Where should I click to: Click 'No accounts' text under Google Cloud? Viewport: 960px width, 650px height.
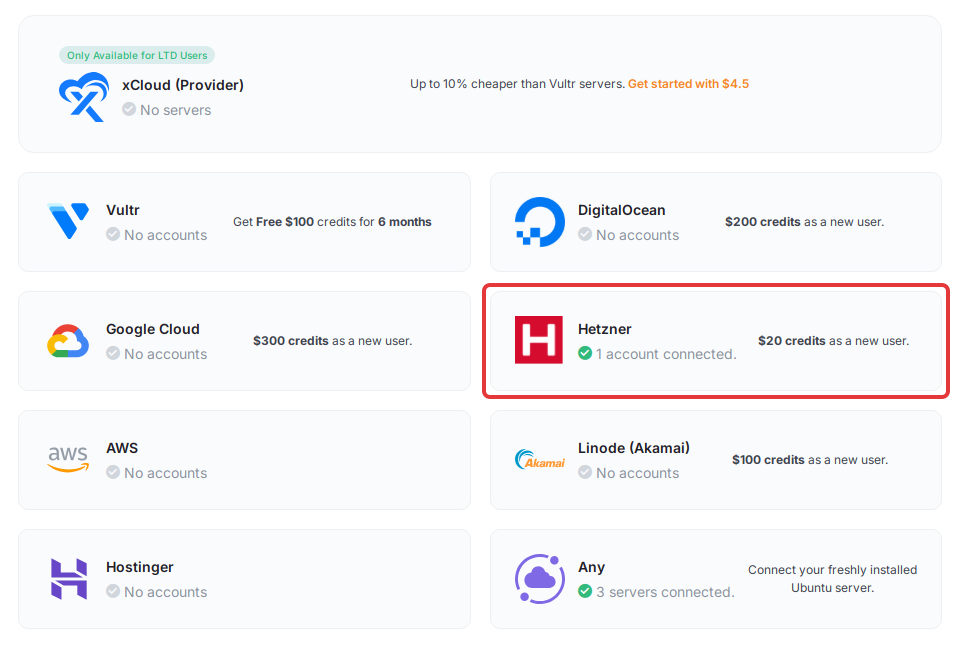click(x=165, y=354)
